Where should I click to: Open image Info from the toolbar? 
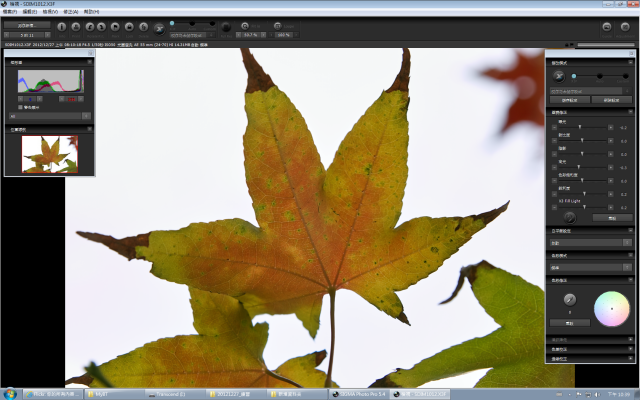62,27
